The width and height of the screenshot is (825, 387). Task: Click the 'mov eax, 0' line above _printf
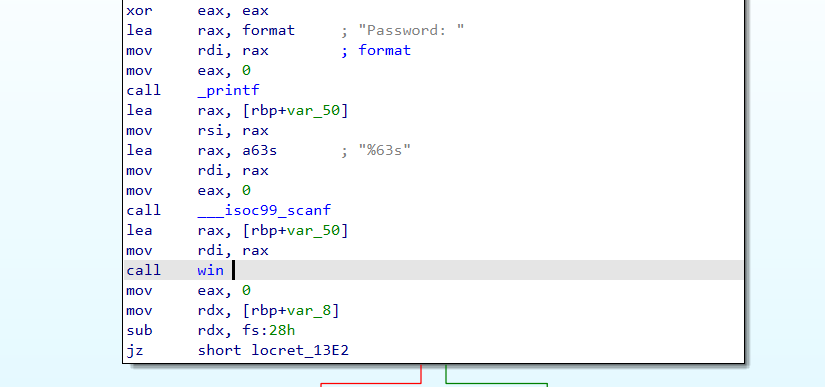point(188,70)
